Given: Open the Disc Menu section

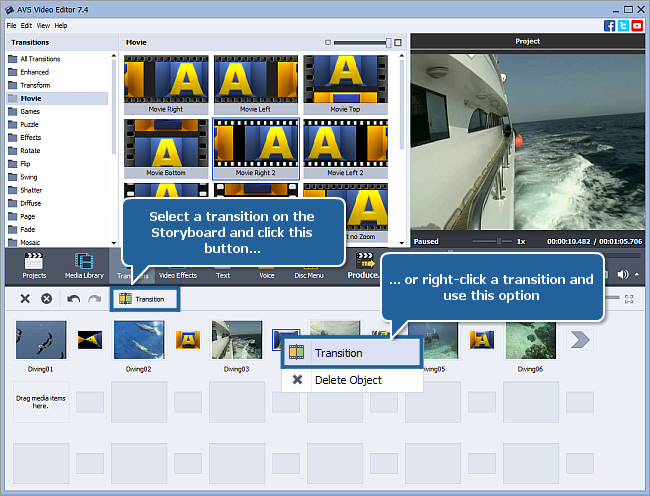Looking at the screenshot, I should click(309, 275).
